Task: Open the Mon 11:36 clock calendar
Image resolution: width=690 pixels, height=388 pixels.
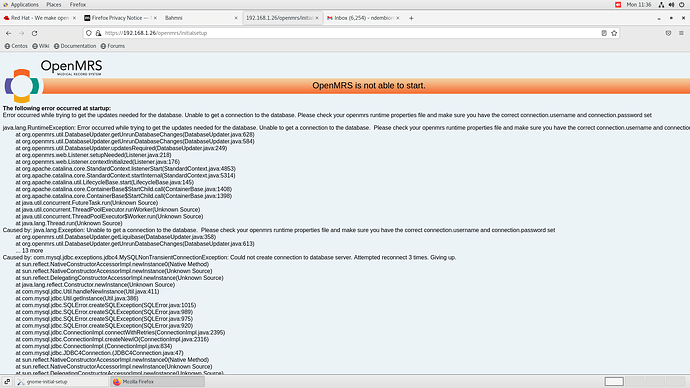Action: click(x=639, y=4)
